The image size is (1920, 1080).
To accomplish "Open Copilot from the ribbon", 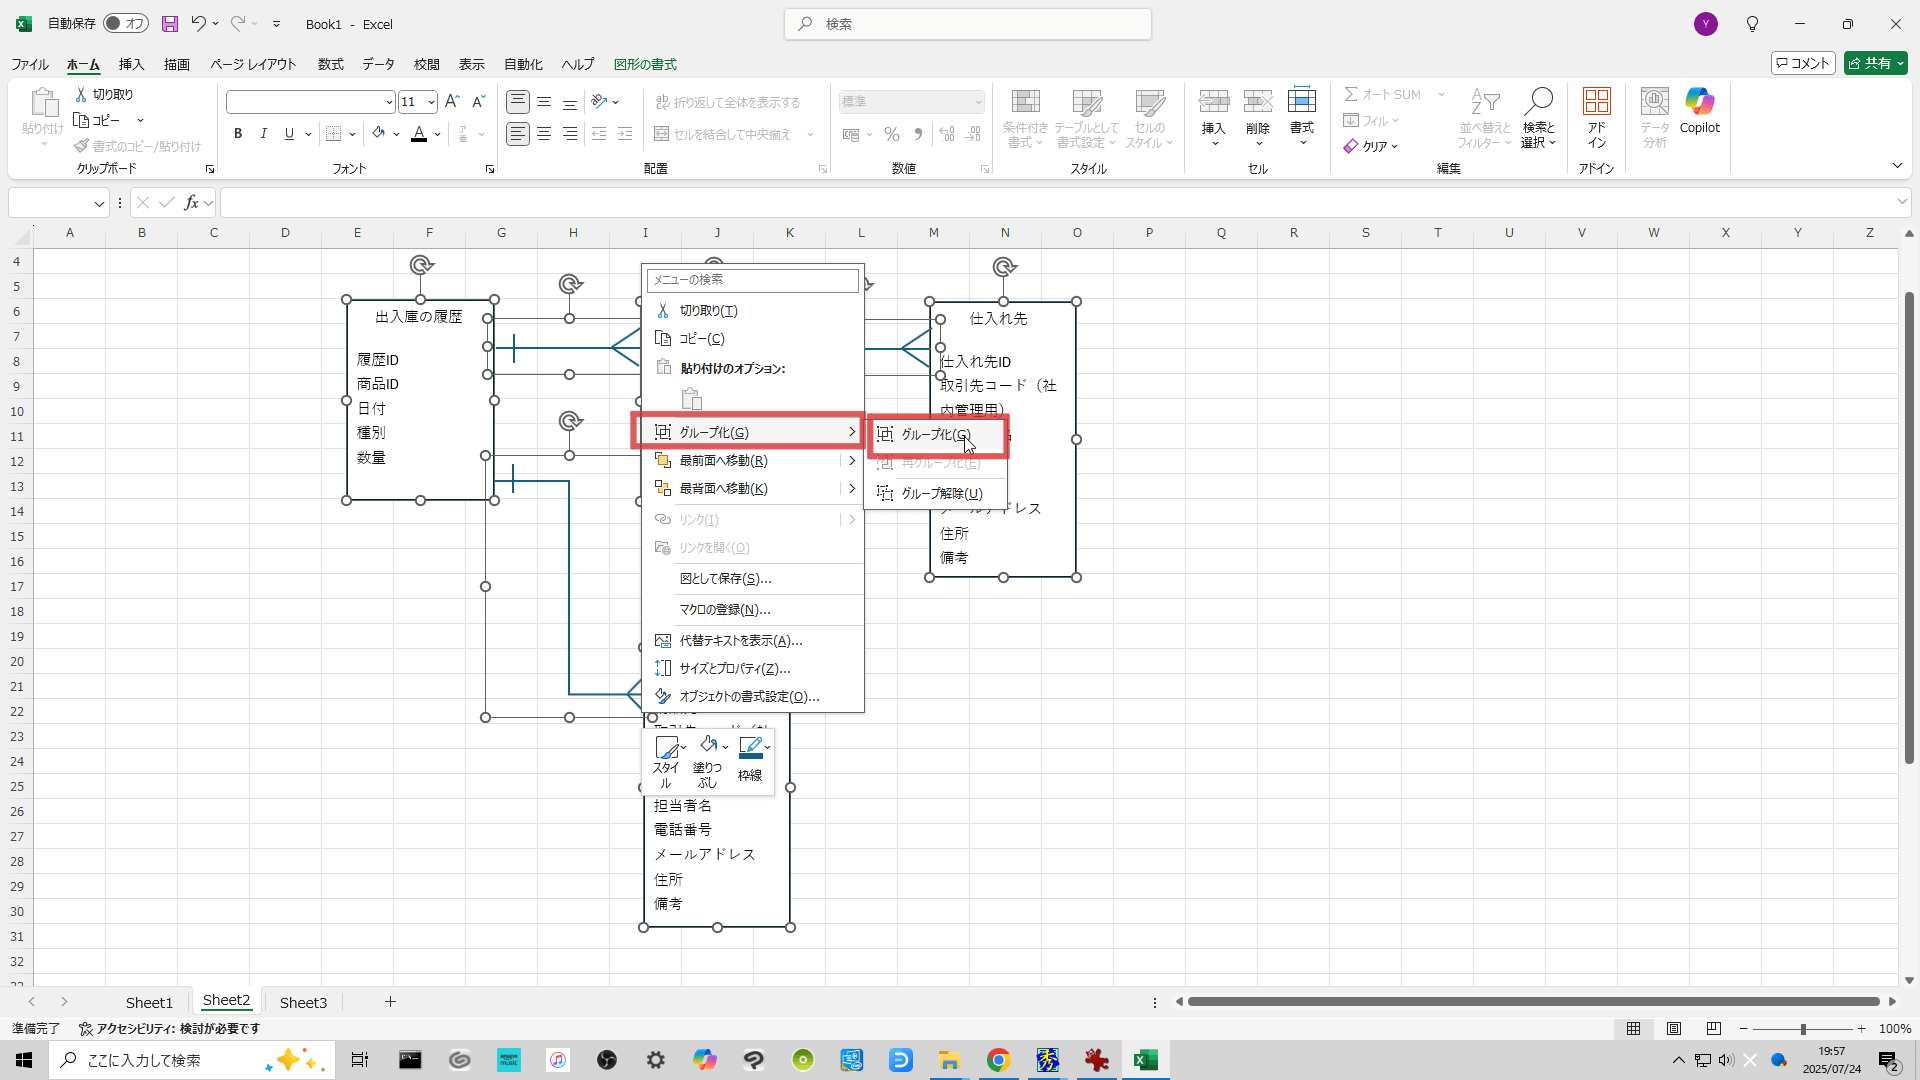I will point(1700,111).
